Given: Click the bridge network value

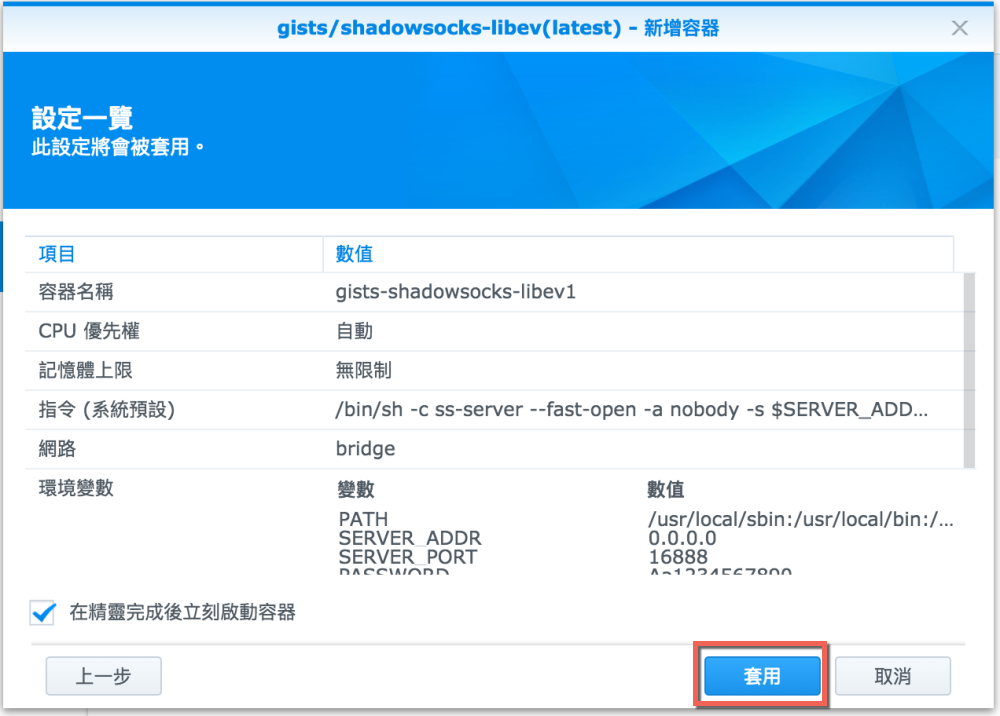Looking at the screenshot, I should [365, 449].
